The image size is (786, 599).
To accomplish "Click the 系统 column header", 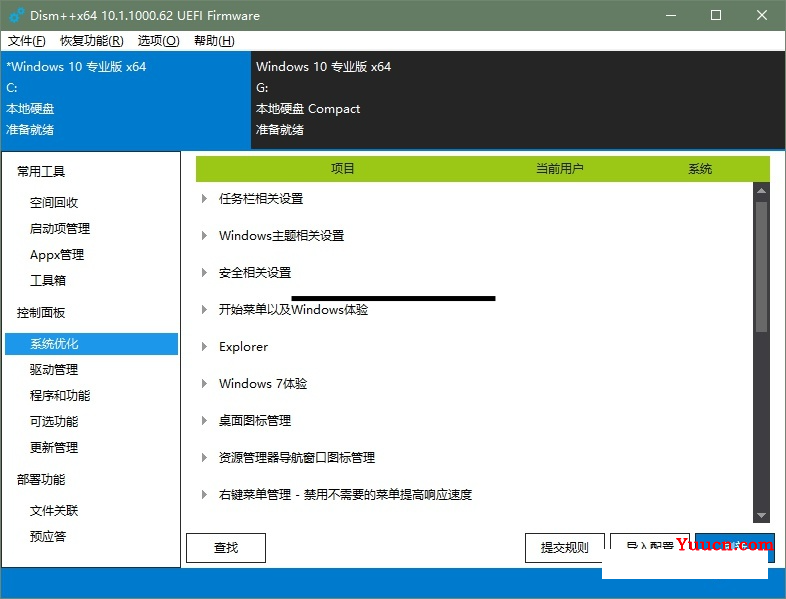I will (700, 168).
